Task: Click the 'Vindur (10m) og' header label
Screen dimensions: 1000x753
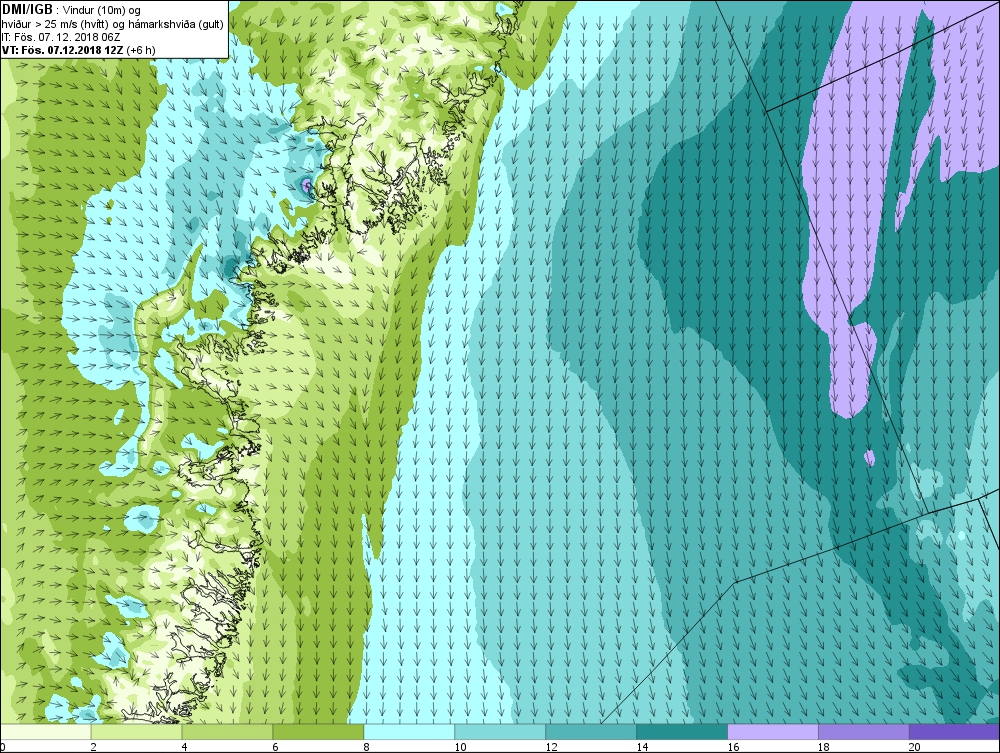Action: tap(103, 11)
